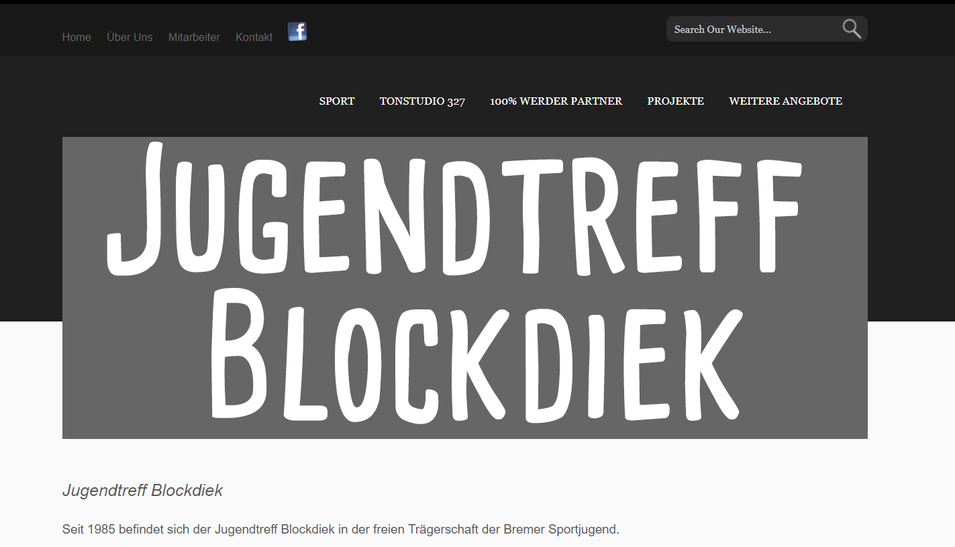The width and height of the screenshot is (955, 547).
Task: Visit the Mitarbeiter page
Action: pyautogui.click(x=194, y=37)
